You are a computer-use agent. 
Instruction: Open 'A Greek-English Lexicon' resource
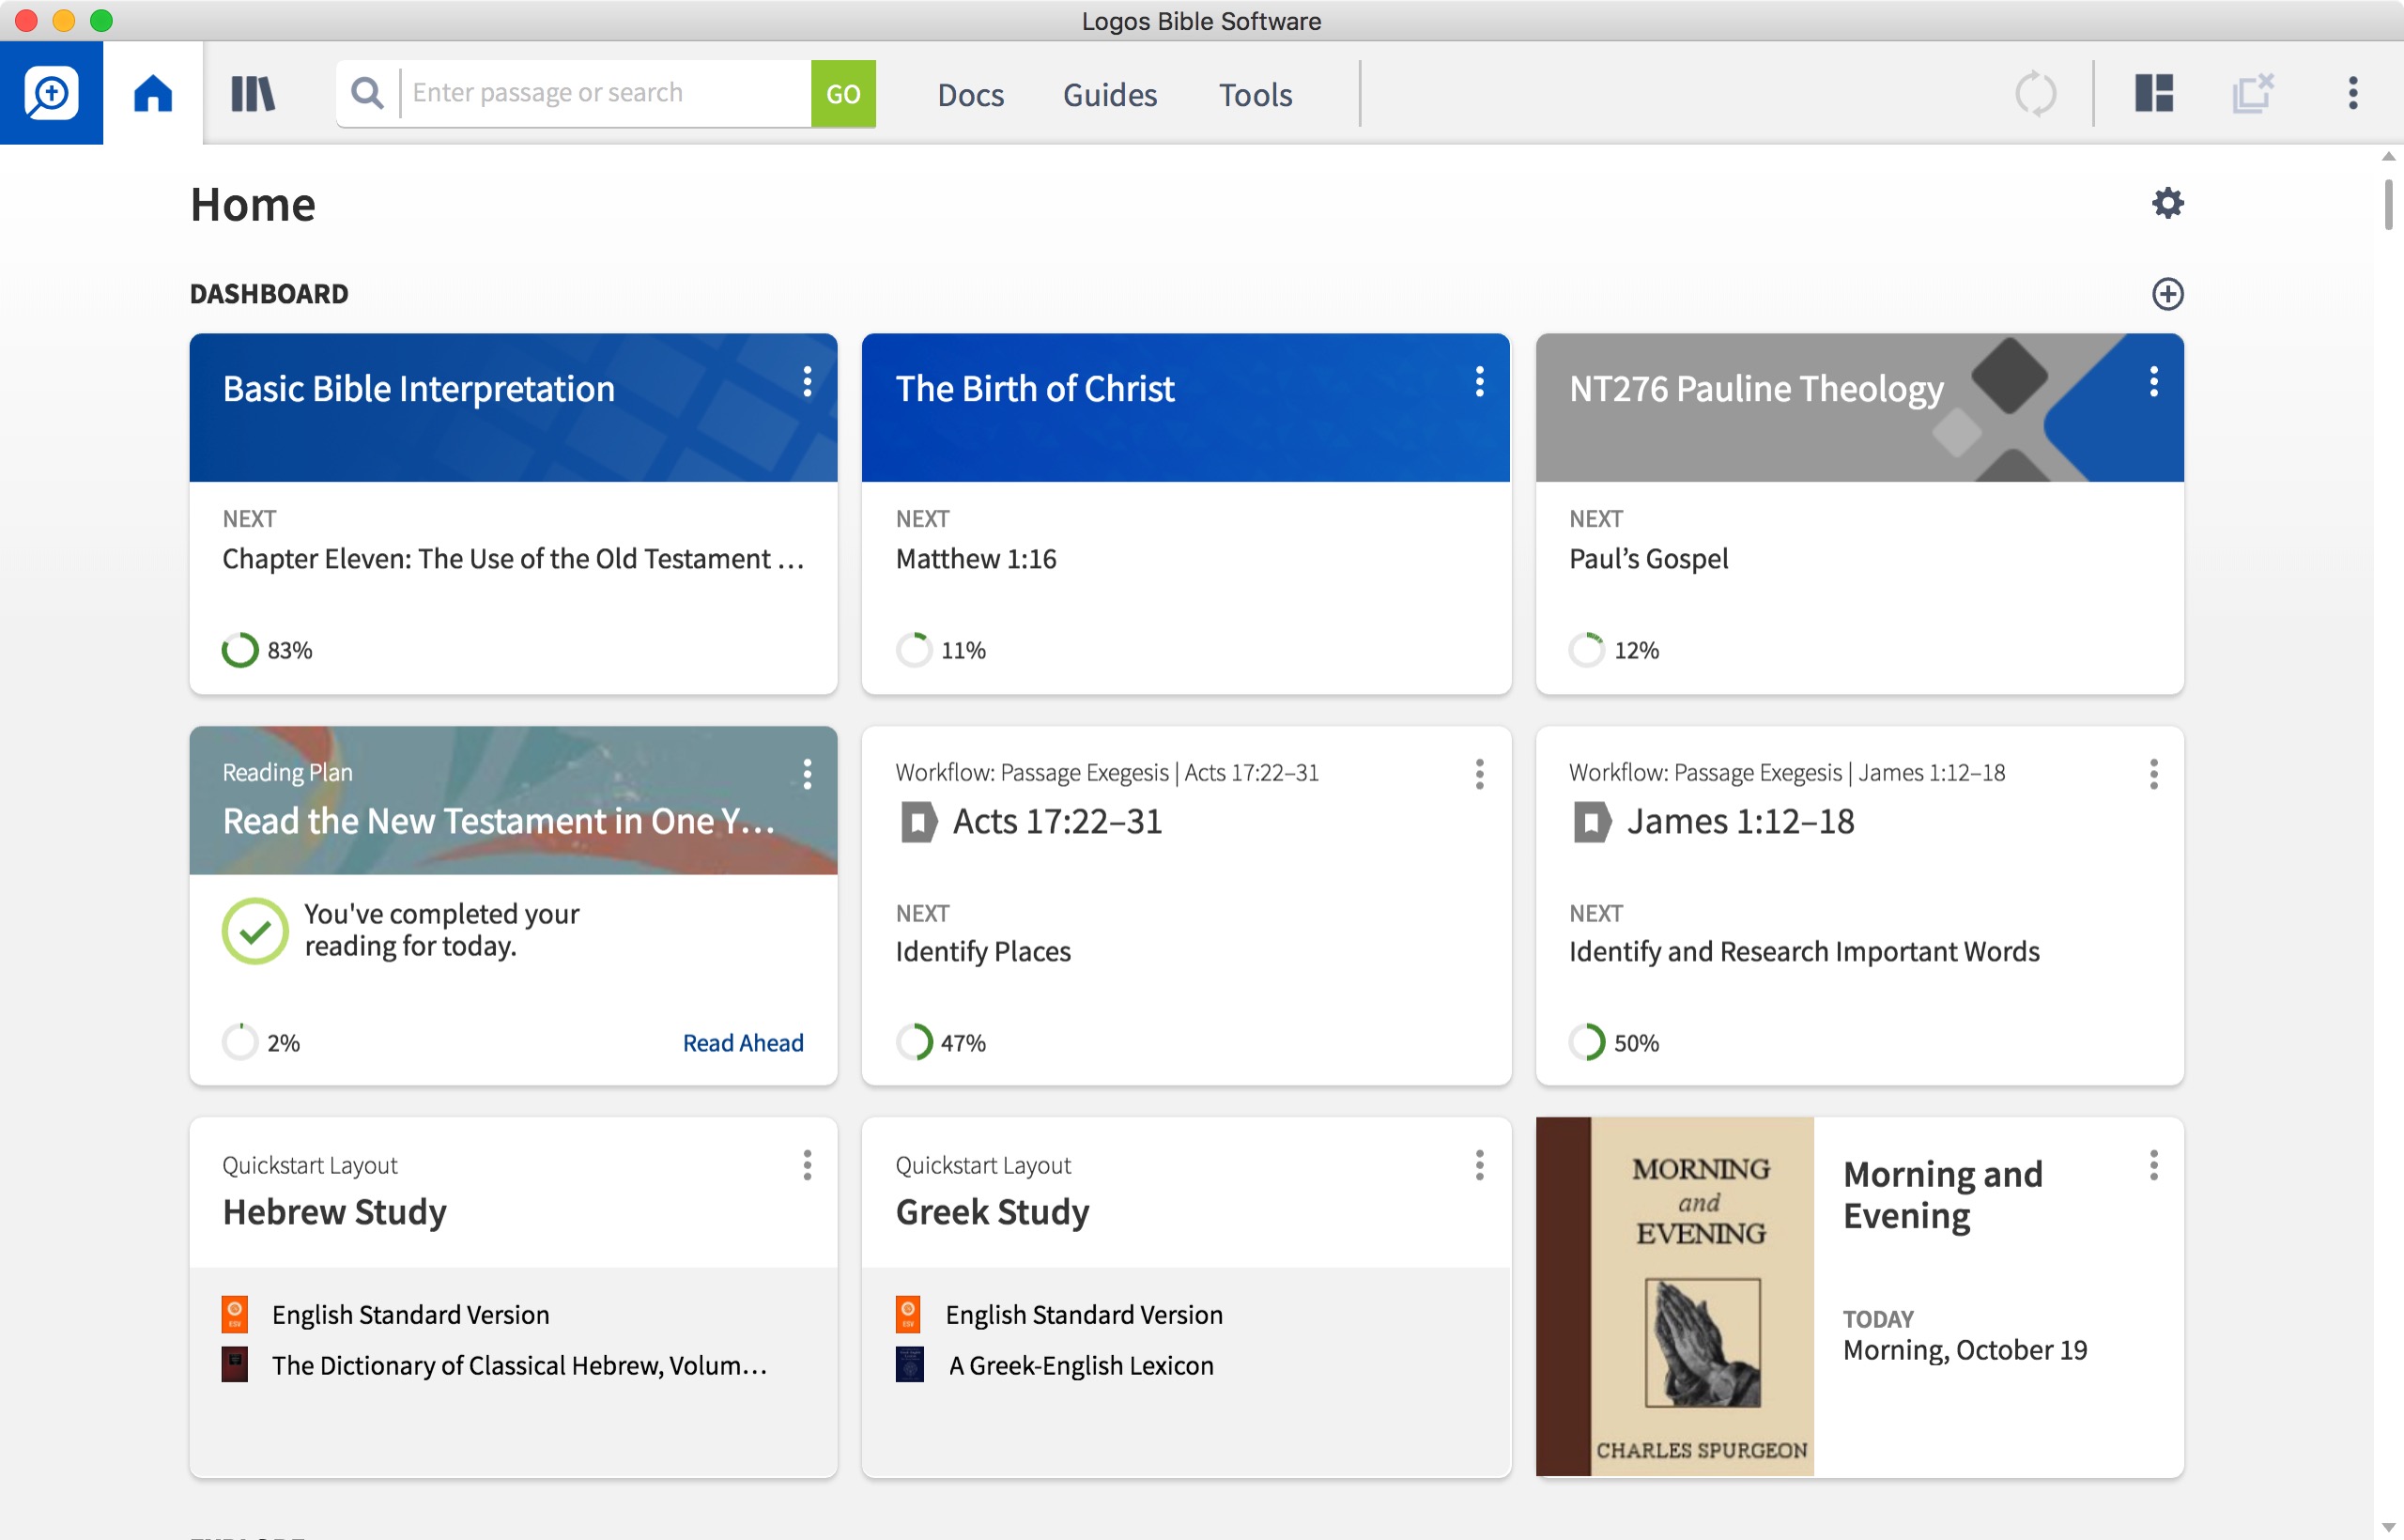pyautogui.click(x=1080, y=1365)
